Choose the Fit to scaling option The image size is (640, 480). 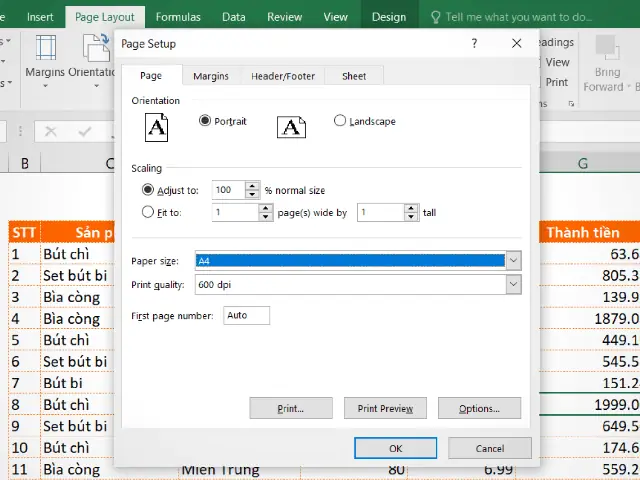pos(147,212)
